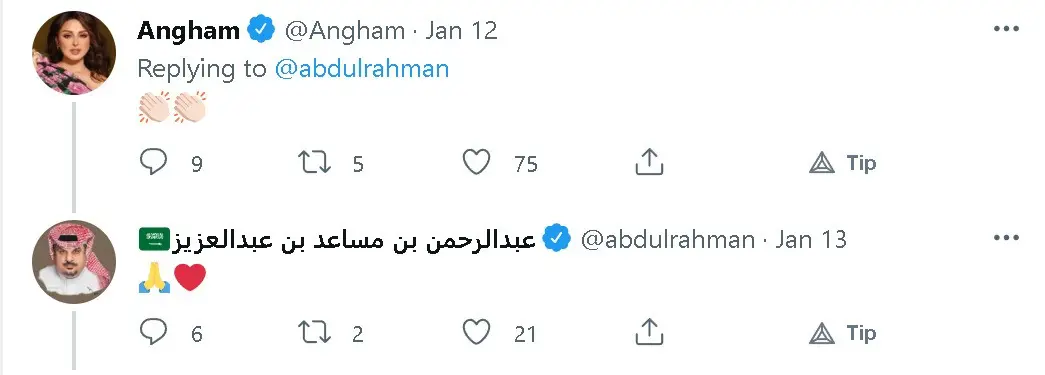This screenshot has width=1045, height=375.
Task: Reply to abdulrahman's tweet with 6 replies
Action: 153,332
